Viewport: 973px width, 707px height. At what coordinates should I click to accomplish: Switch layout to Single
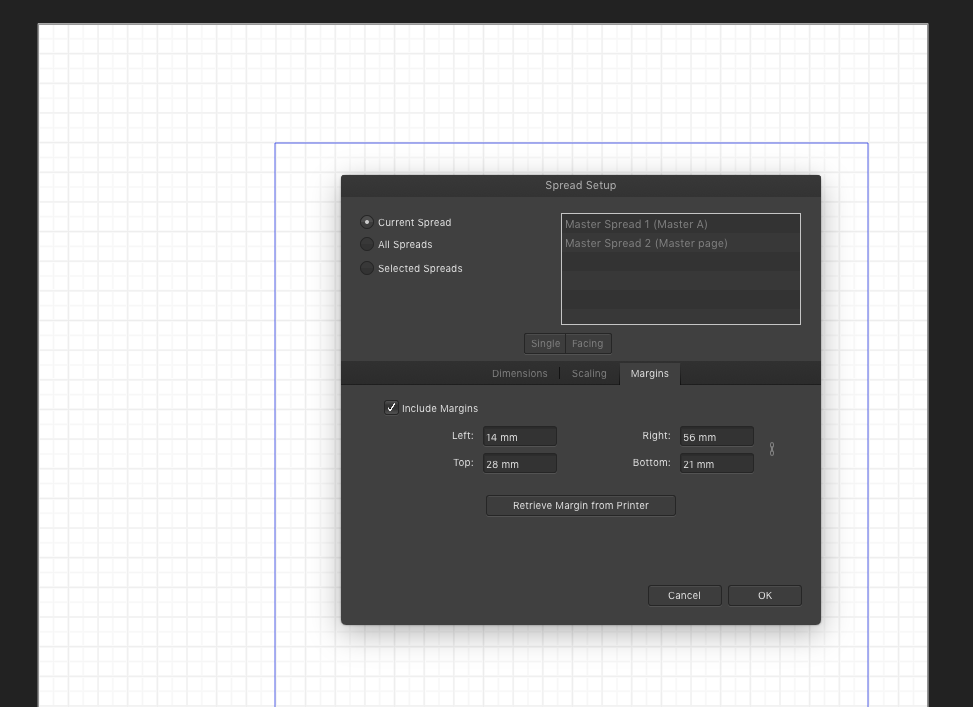(545, 343)
